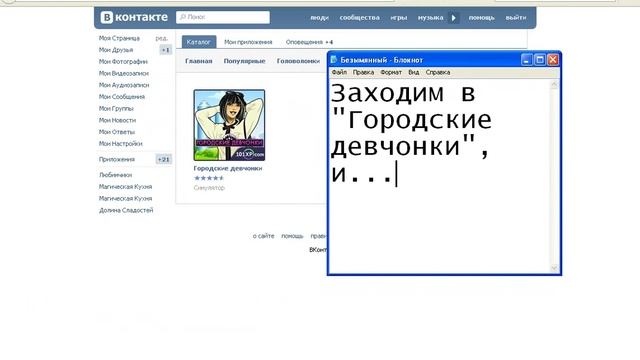Image resolution: width=640 pixels, height=360 pixels.
Task: Open Мои Сообщения in sidebar
Action: 122,97
